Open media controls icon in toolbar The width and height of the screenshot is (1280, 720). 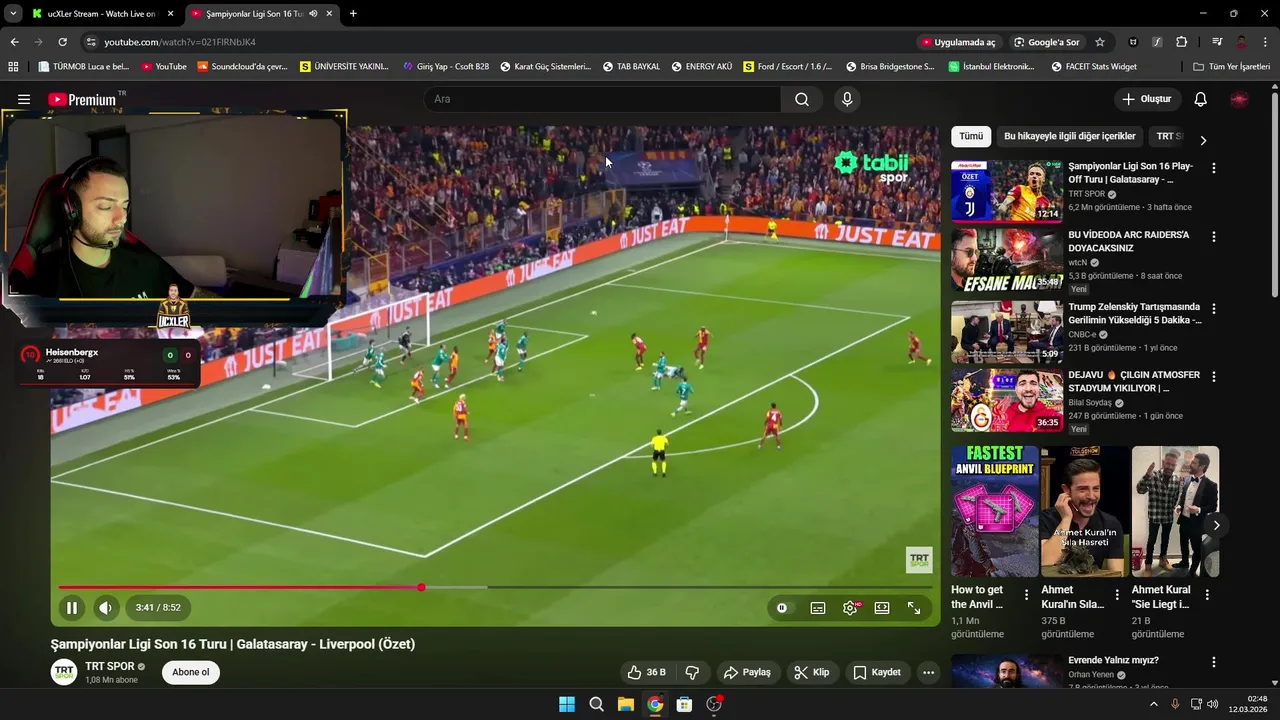(x=1216, y=42)
